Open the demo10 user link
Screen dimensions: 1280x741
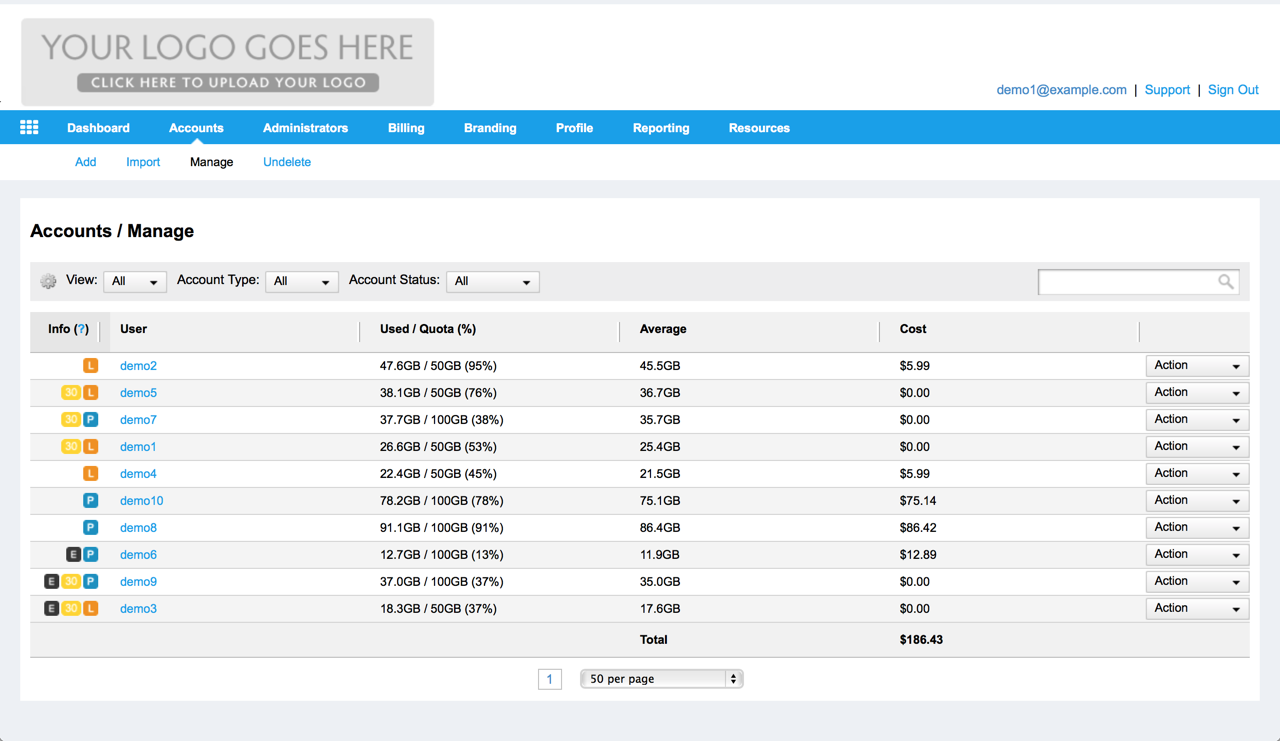pos(142,501)
